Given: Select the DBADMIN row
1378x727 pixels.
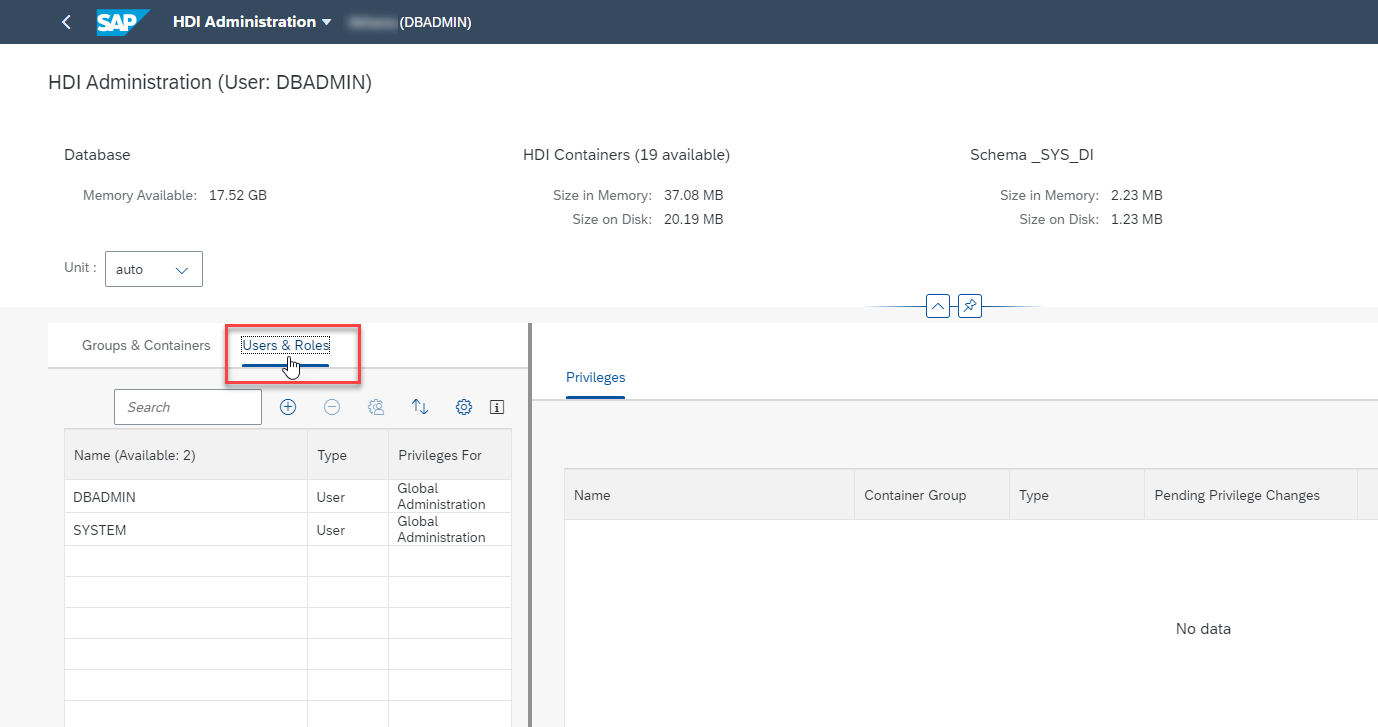Looking at the screenshot, I should [x=288, y=497].
